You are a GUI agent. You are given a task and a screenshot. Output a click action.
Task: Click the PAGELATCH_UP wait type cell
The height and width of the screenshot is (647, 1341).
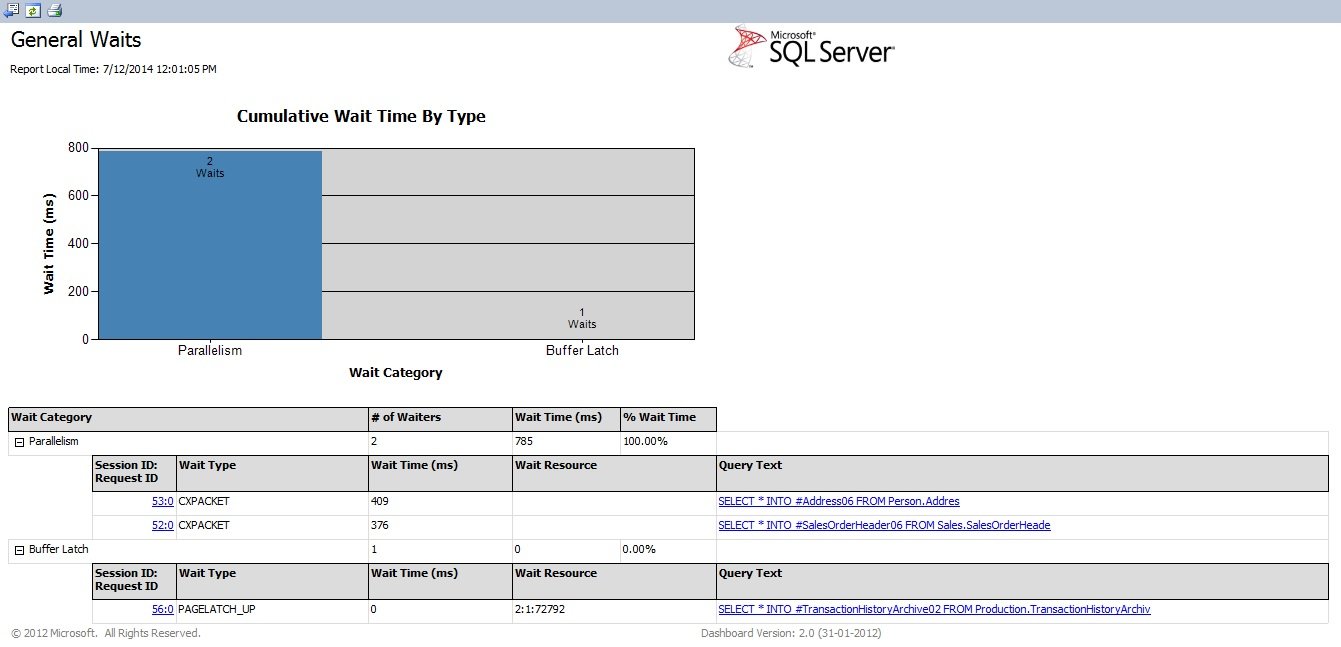[216, 609]
